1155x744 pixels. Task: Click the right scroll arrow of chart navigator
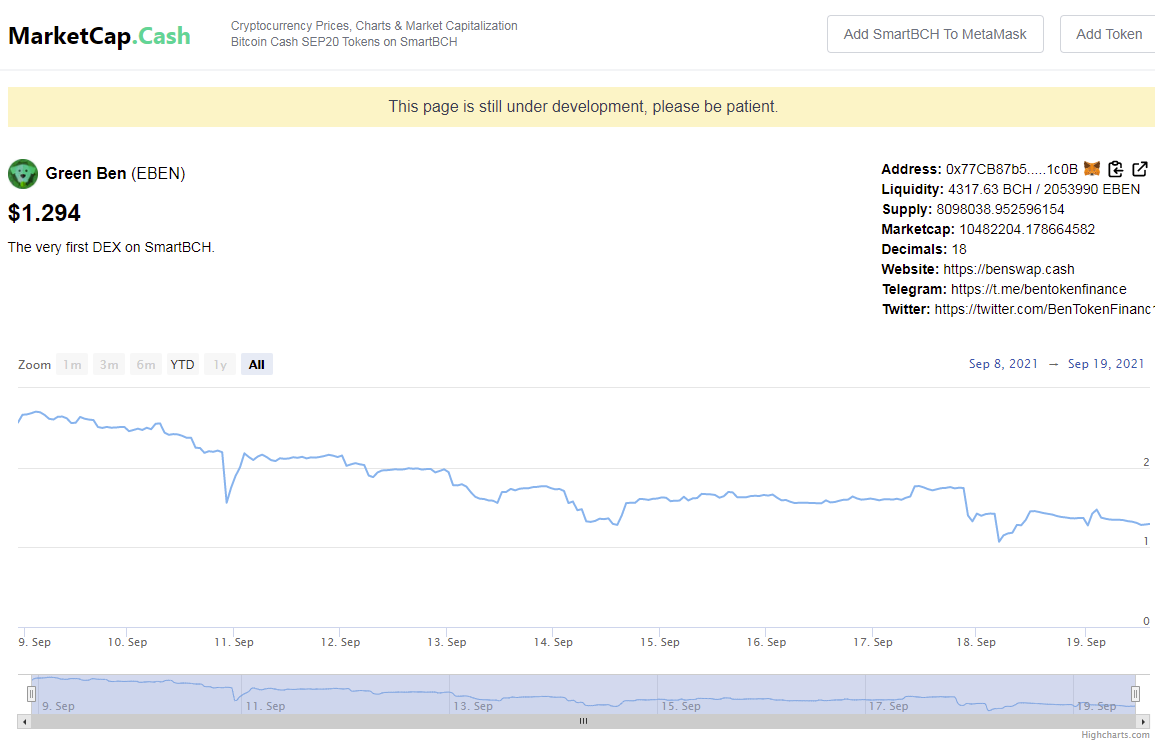click(x=1142, y=722)
